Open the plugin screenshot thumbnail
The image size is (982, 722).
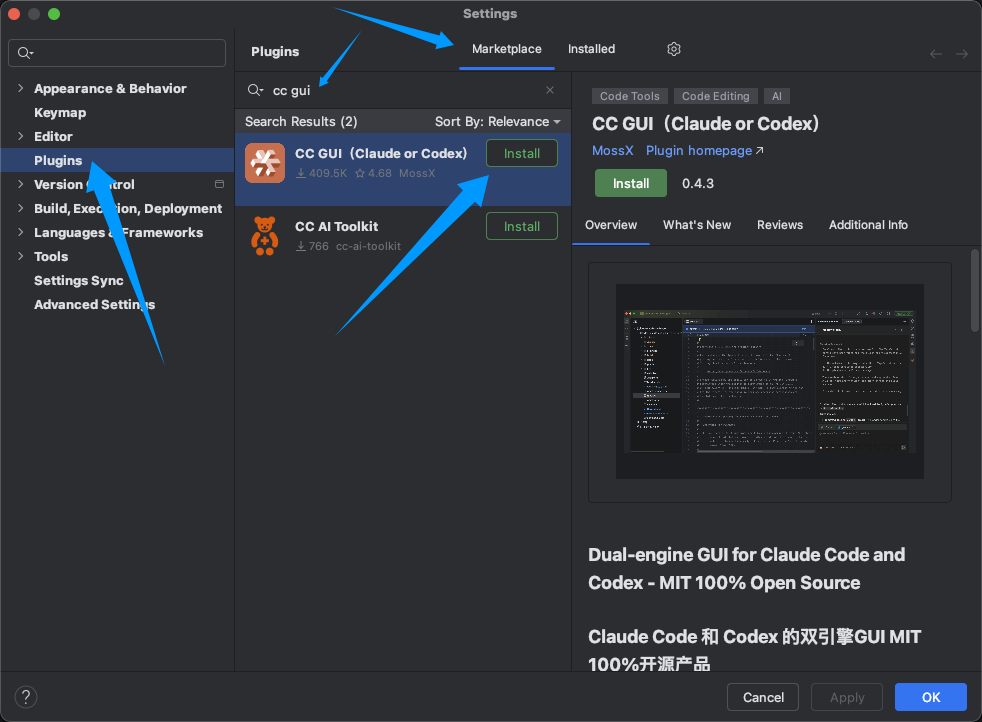click(x=770, y=381)
